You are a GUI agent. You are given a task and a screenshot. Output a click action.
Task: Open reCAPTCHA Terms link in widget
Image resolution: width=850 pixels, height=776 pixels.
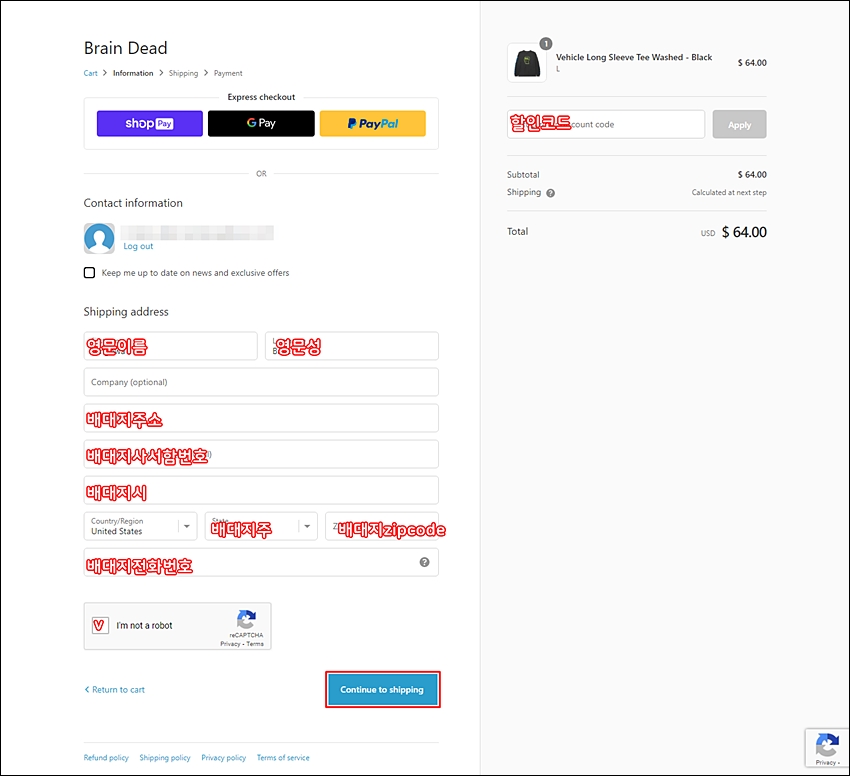[x=255, y=644]
